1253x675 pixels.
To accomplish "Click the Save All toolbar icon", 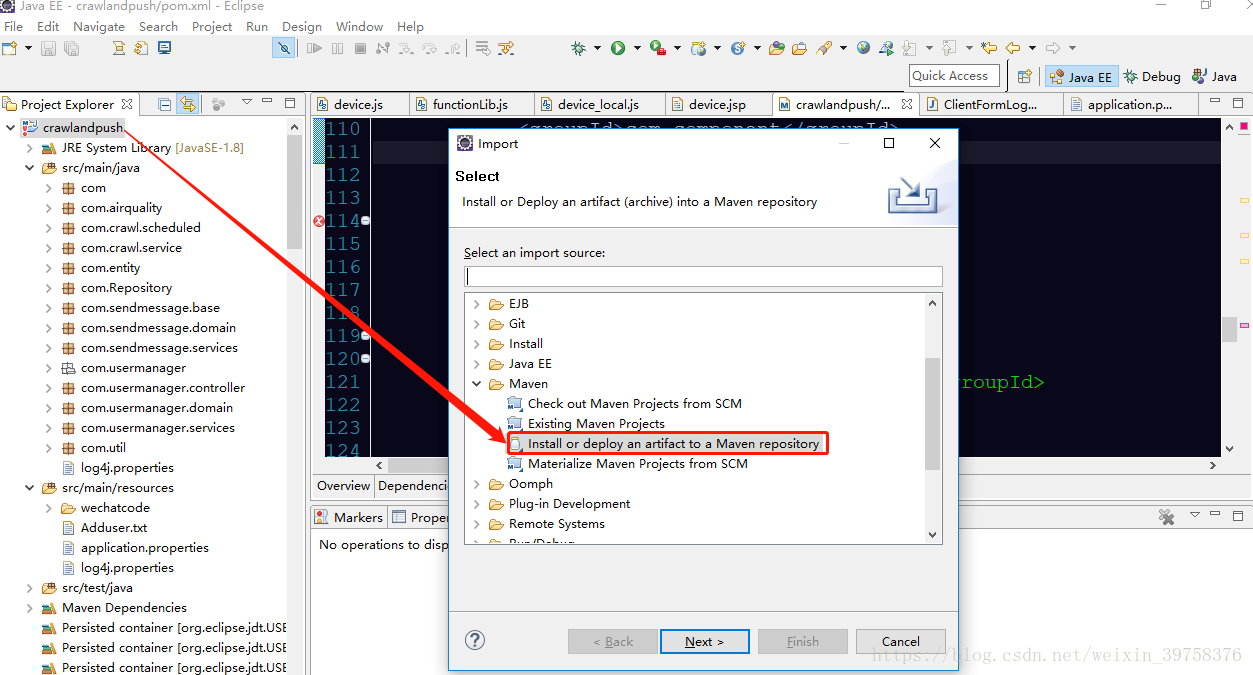I will point(71,48).
